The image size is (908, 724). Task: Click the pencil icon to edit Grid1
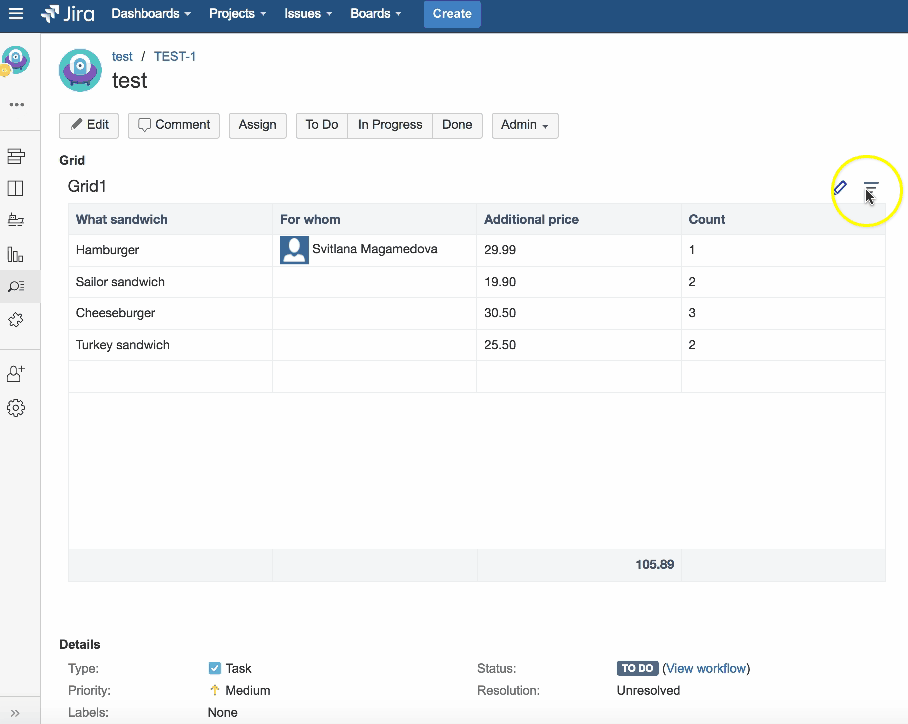click(x=840, y=187)
